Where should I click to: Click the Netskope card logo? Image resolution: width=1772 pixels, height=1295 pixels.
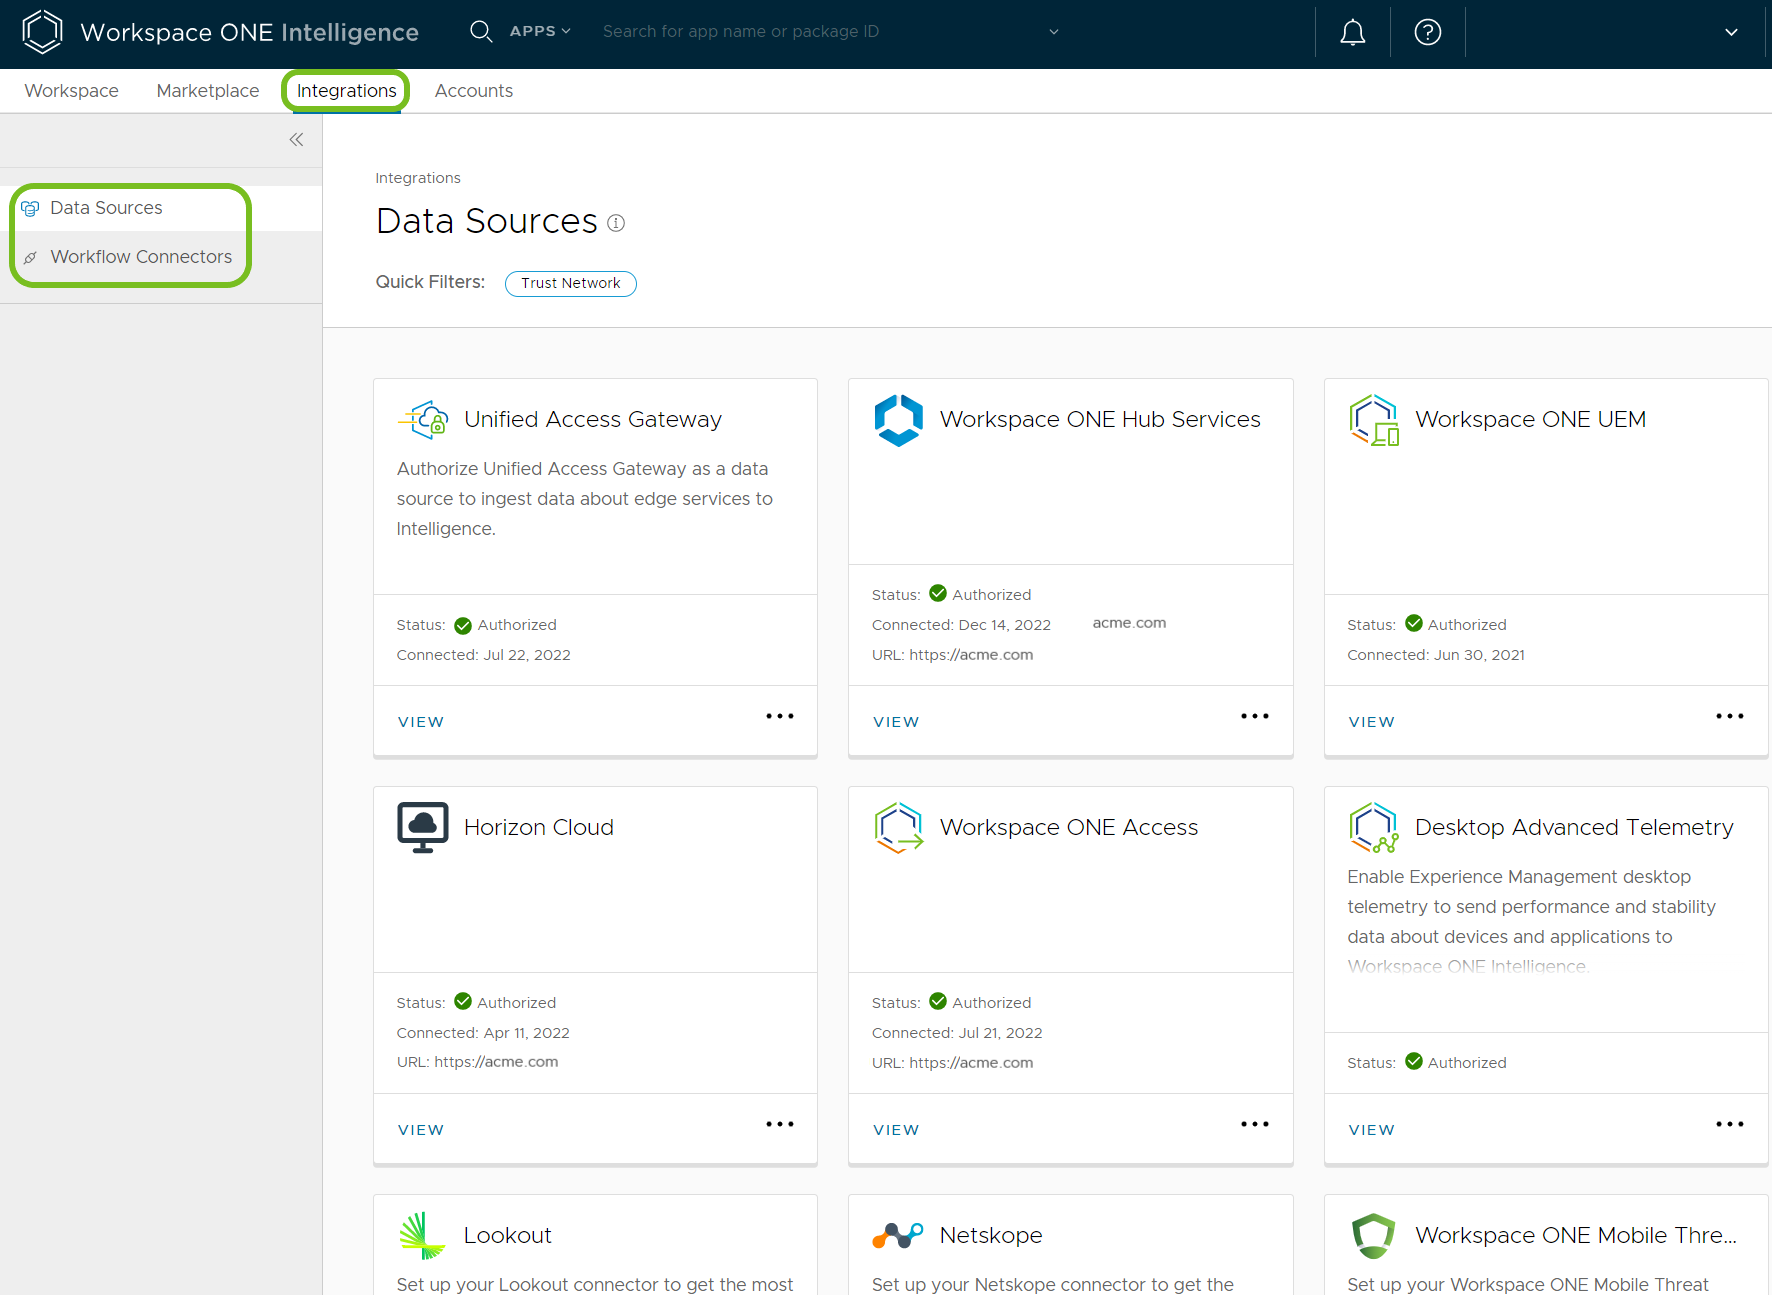pyautogui.click(x=898, y=1236)
